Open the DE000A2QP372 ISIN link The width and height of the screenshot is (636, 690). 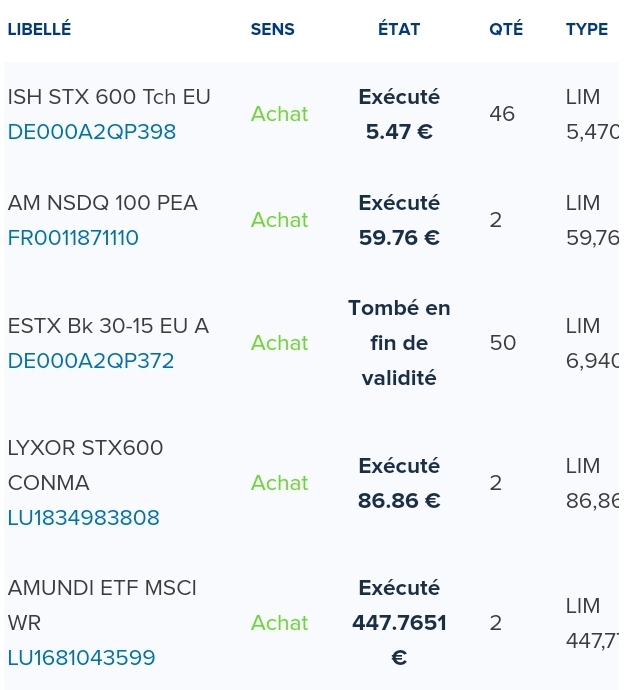point(91,361)
